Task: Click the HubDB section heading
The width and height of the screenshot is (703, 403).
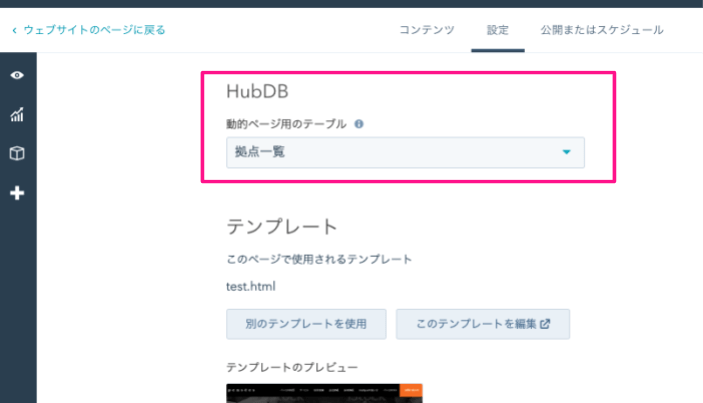Action: (259, 93)
